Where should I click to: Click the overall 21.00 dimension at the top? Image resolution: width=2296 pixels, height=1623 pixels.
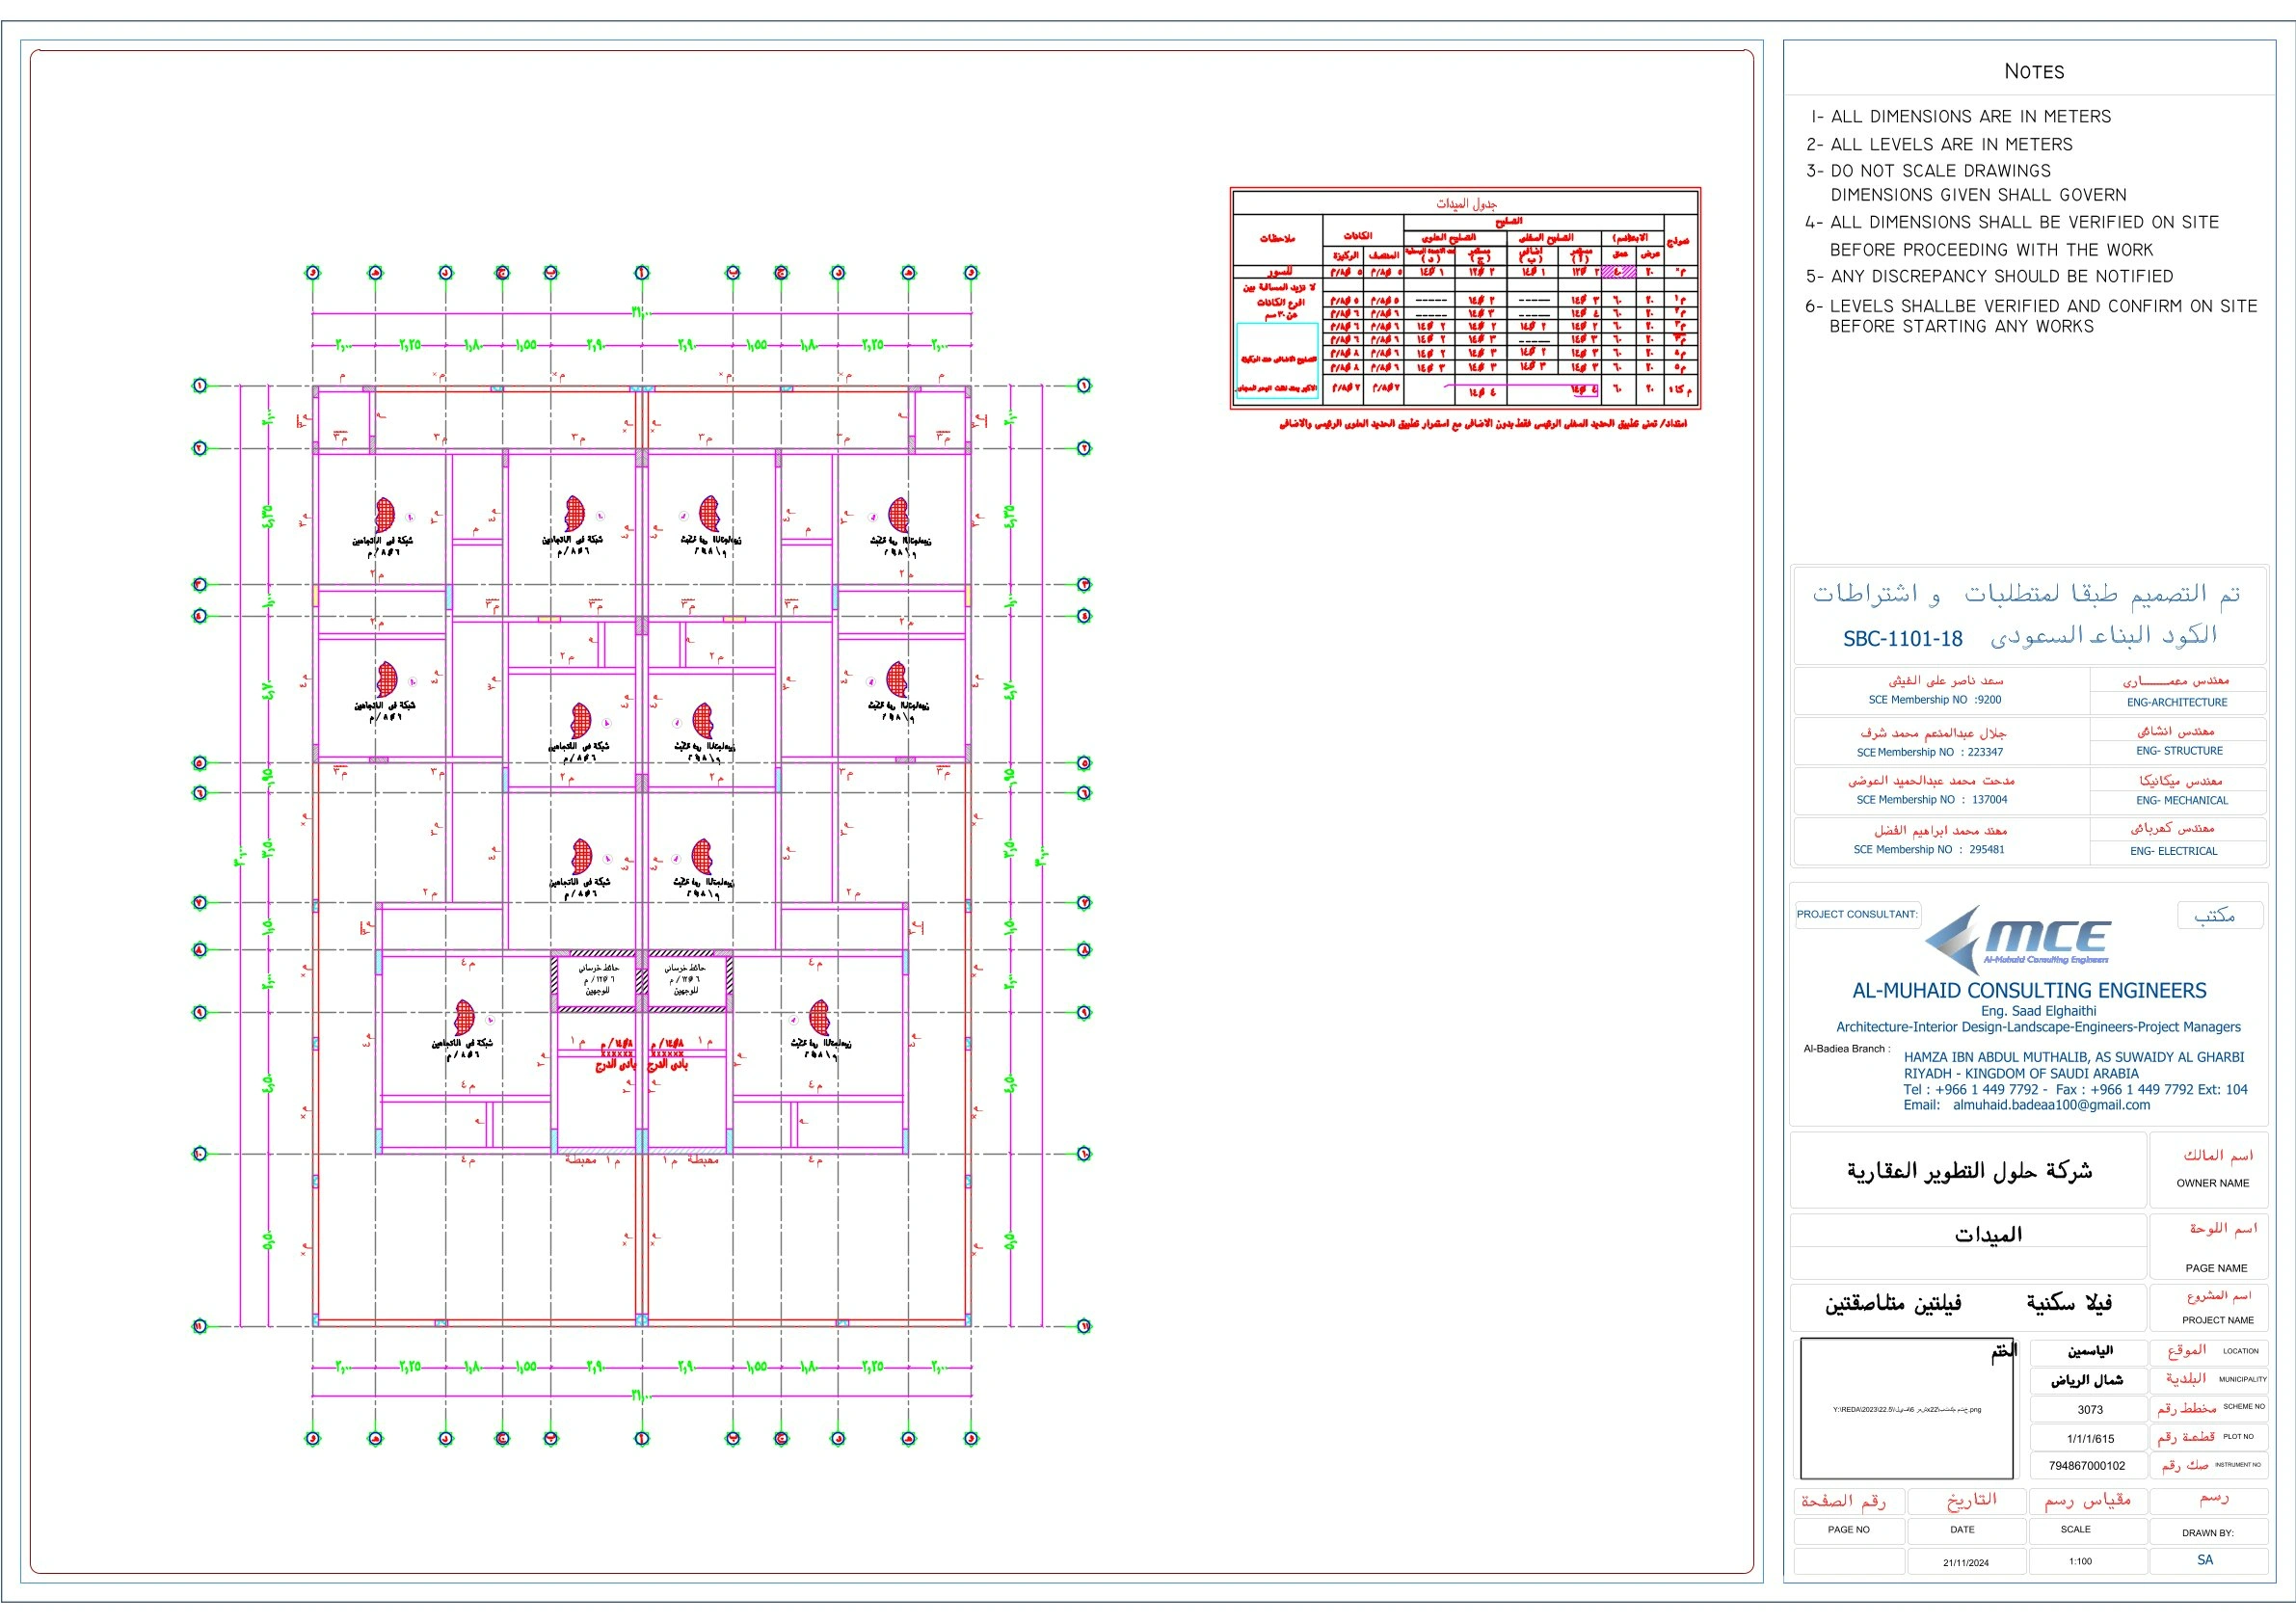tap(641, 313)
